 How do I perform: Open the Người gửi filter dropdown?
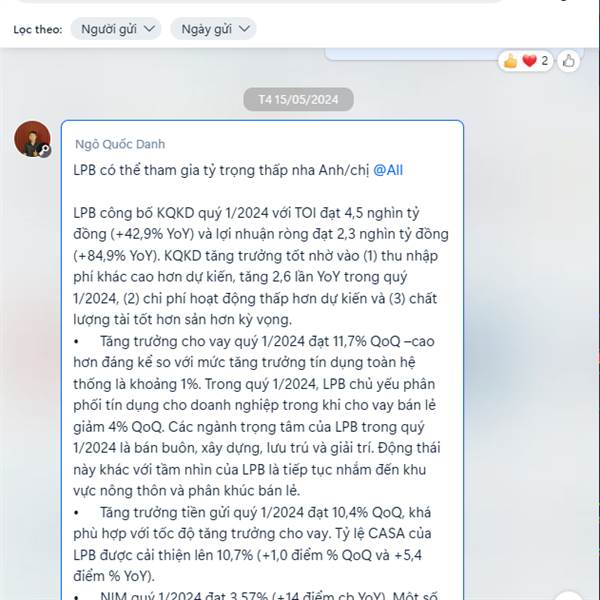[x=116, y=29]
